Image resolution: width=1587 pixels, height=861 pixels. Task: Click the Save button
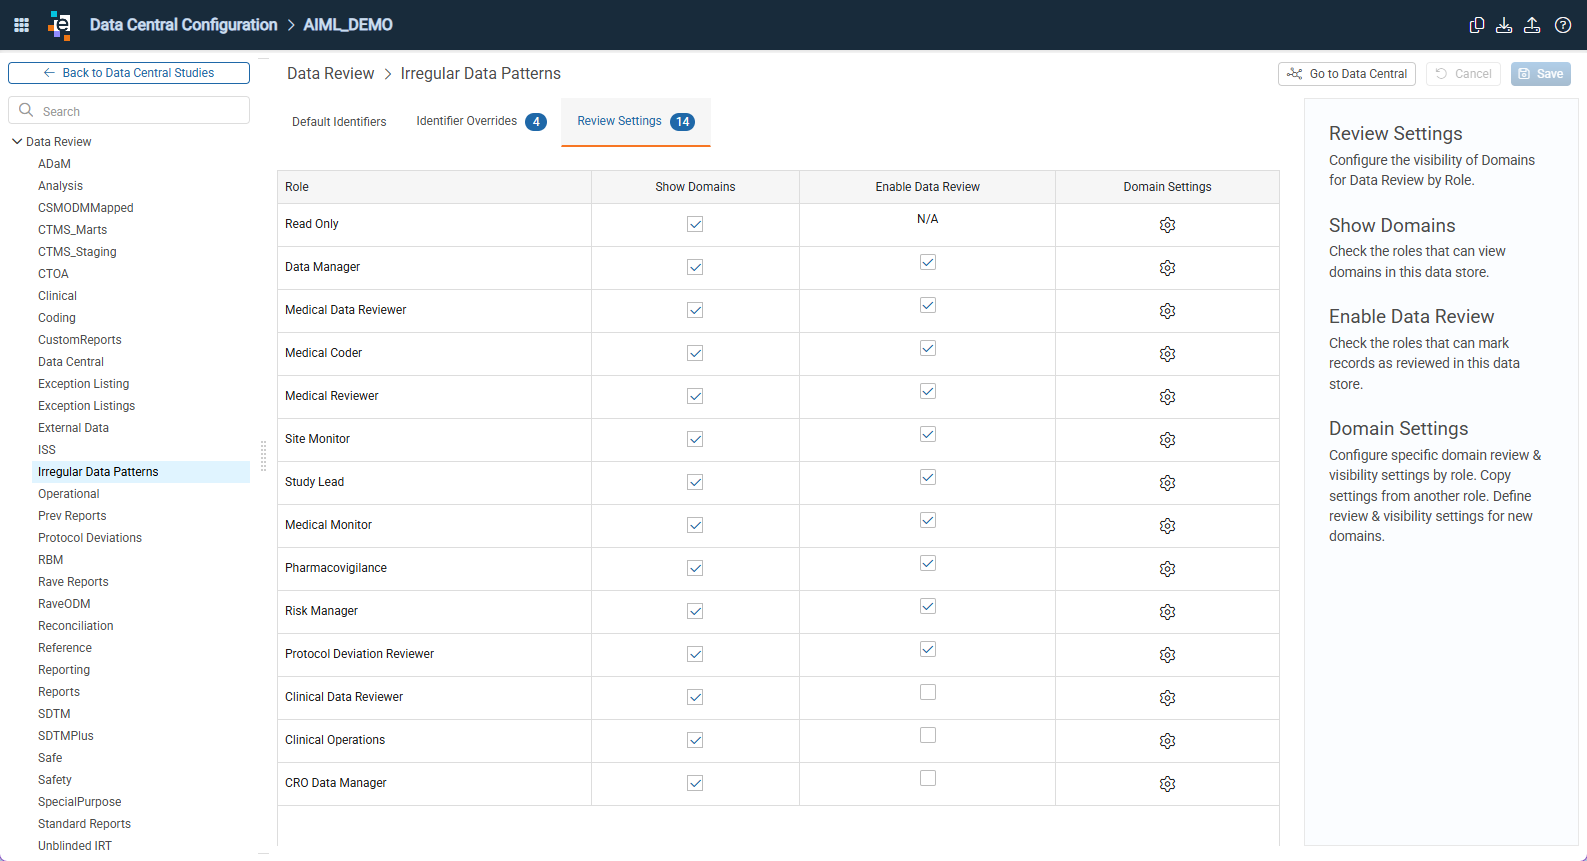pos(1540,74)
